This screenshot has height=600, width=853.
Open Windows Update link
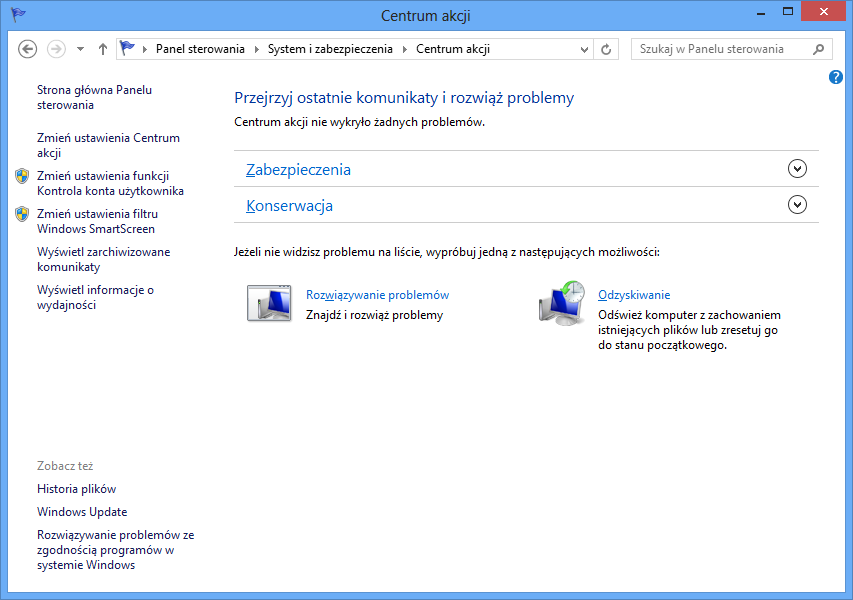pos(82,512)
